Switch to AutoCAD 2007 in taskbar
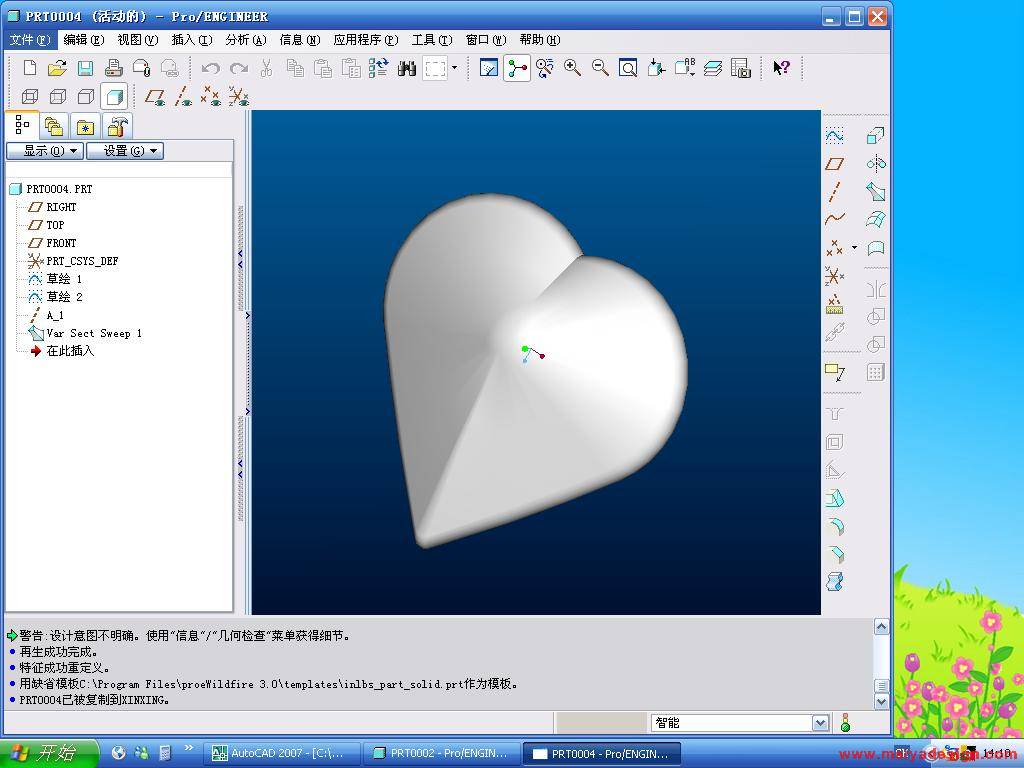1024x768 pixels. 281,753
